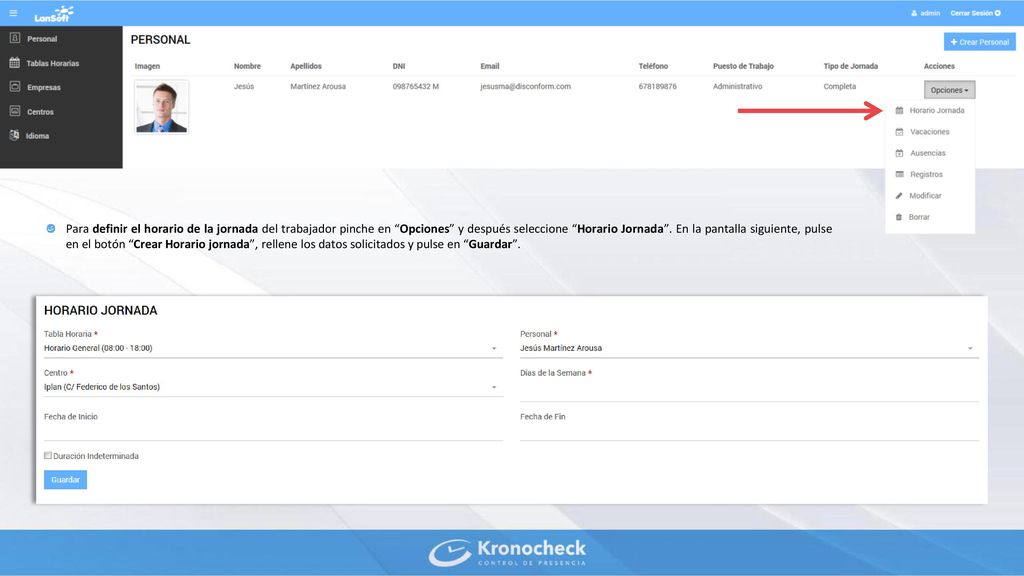This screenshot has height=576, width=1024.
Task: Click the Apellidos cell Martínez Arousa
Action: [x=318, y=86]
